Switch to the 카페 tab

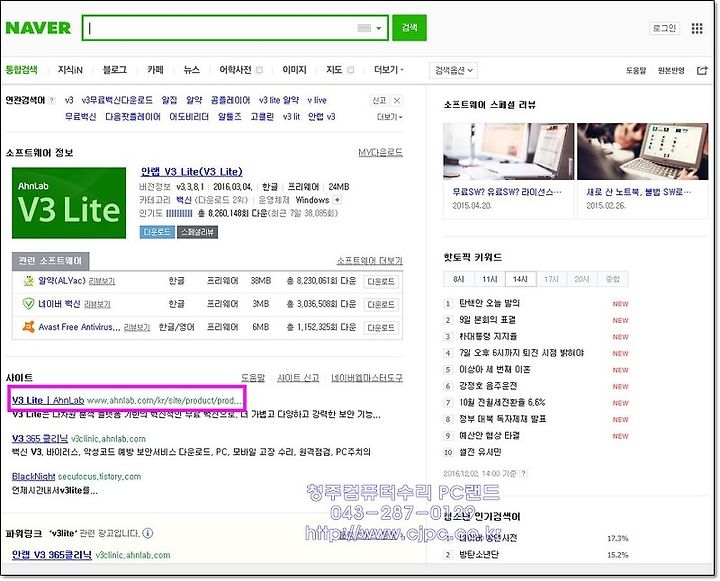155,70
